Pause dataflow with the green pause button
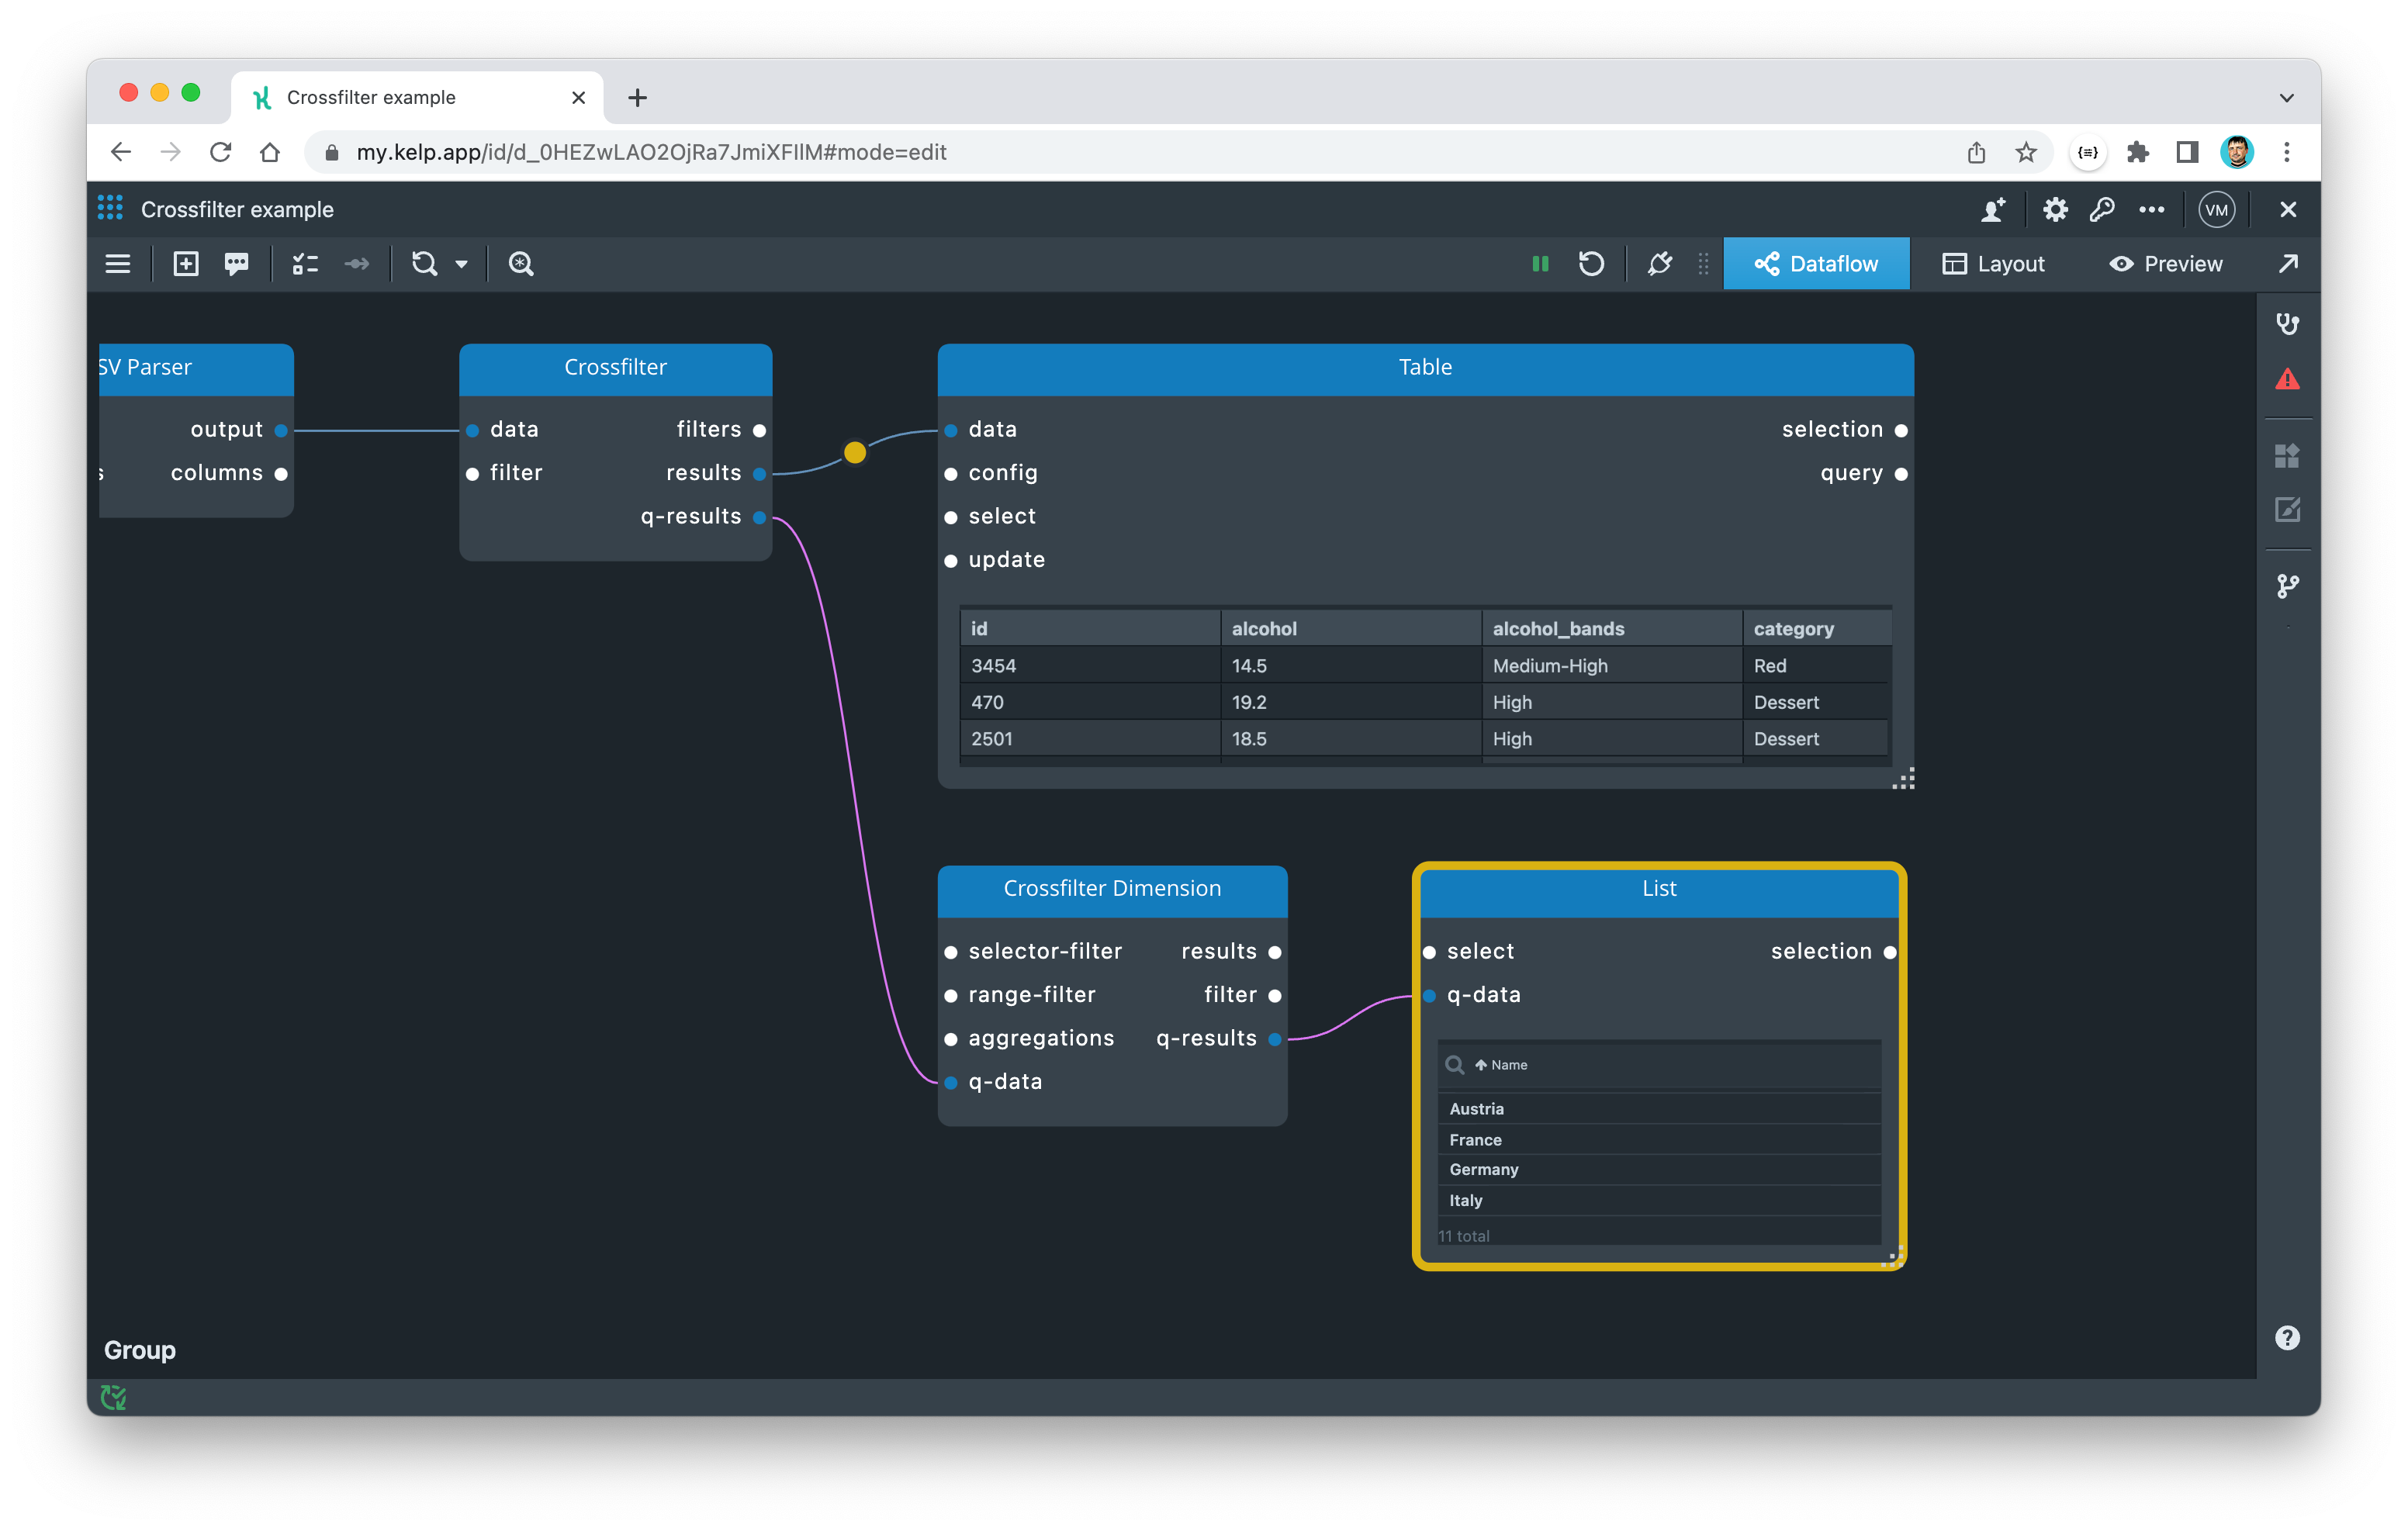Viewport: 2408px width, 1531px height. pos(1540,264)
